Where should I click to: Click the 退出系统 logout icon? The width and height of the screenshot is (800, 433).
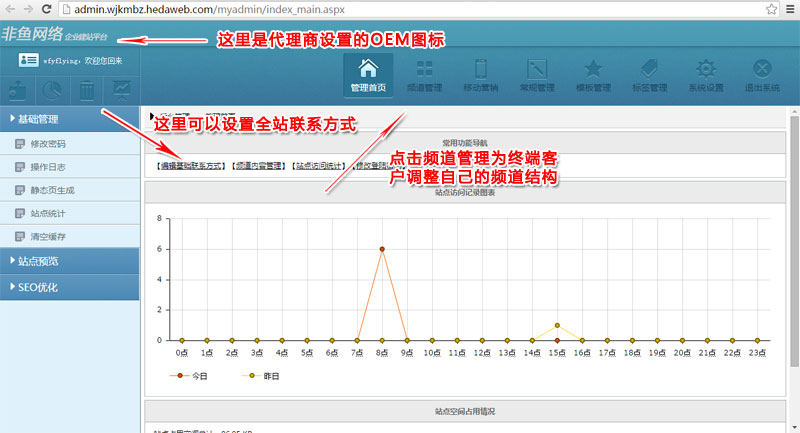pos(762,74)
